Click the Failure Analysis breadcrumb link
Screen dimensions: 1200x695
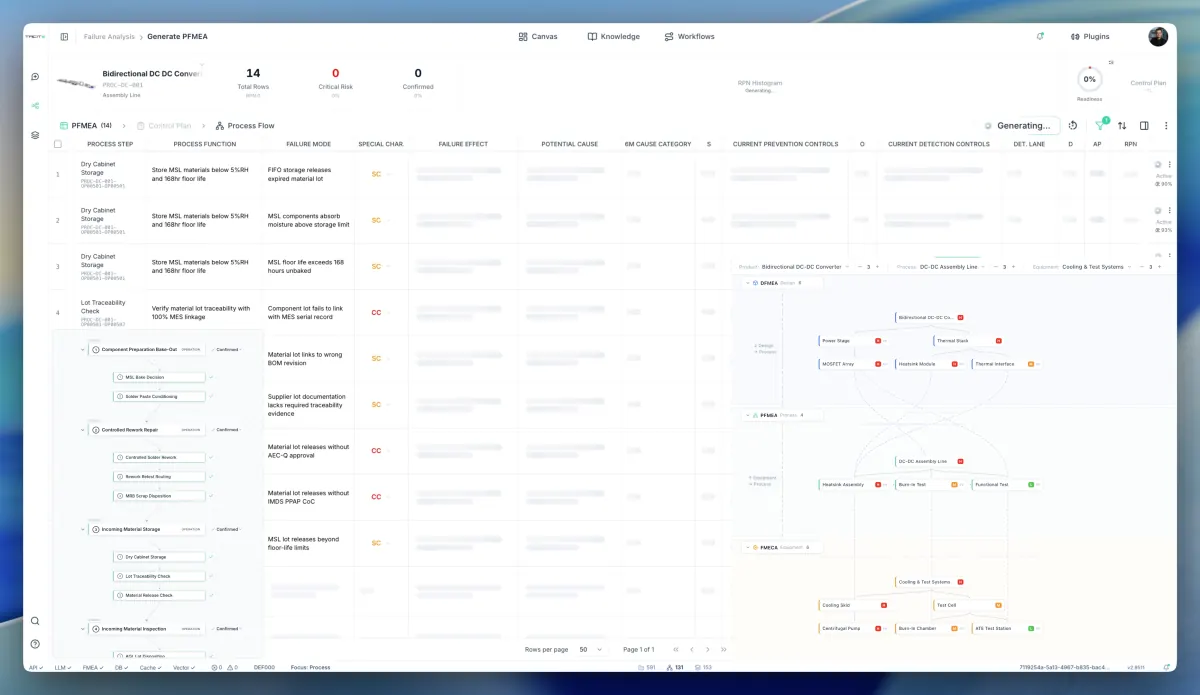(x=109, y=36)
